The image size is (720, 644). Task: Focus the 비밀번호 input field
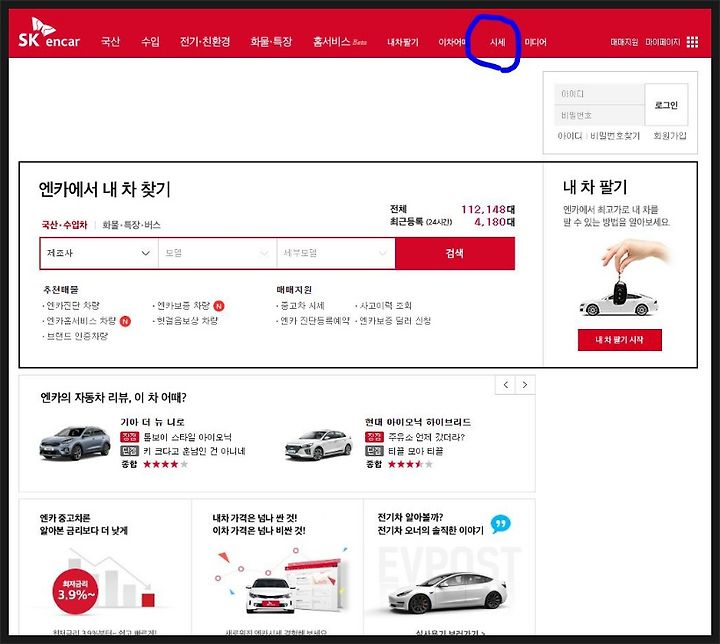(x=599, y=115)
